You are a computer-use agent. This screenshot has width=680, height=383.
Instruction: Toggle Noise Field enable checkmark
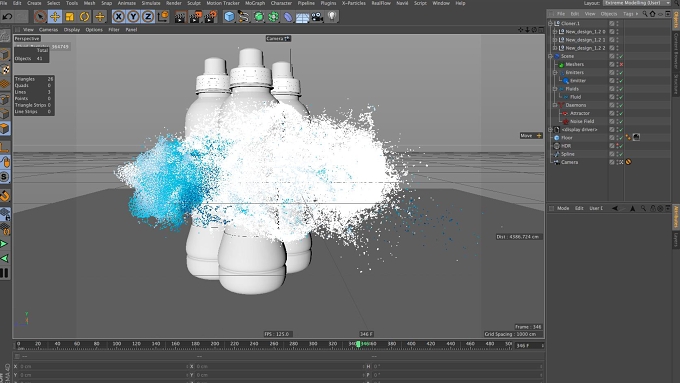(621, 121)
